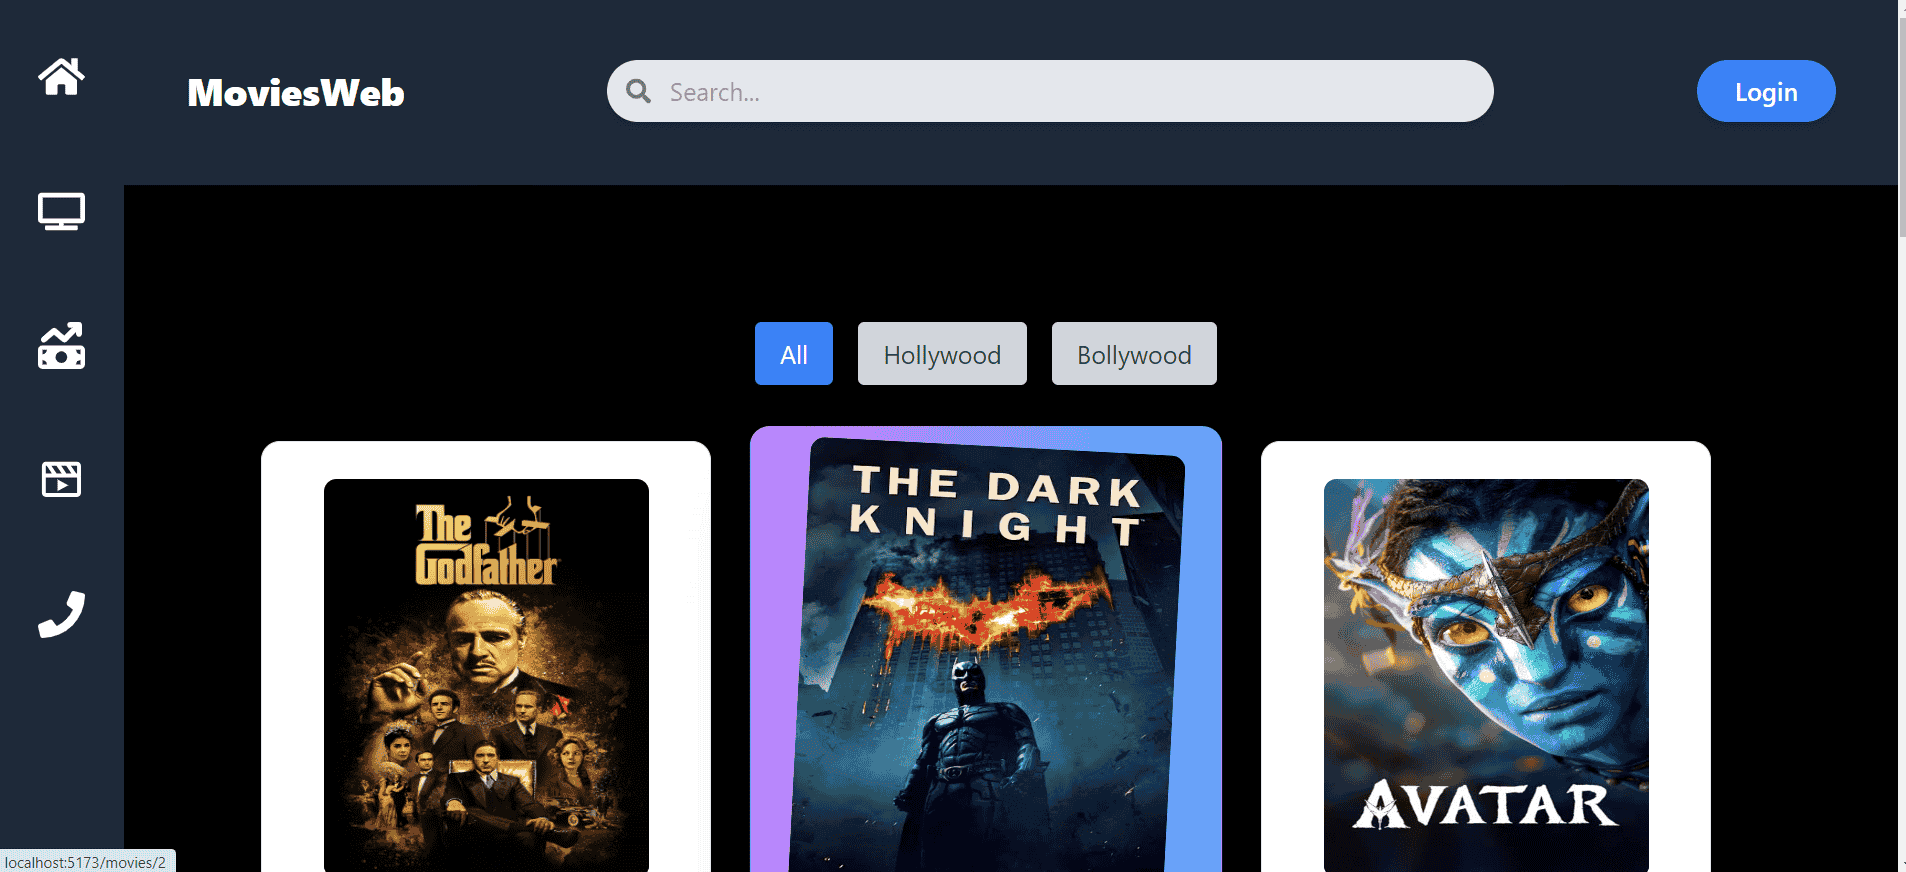Open the Home icon in sidebar
Image resolution: width=1906 pixels, height=872 pixels.
(61, 76)
